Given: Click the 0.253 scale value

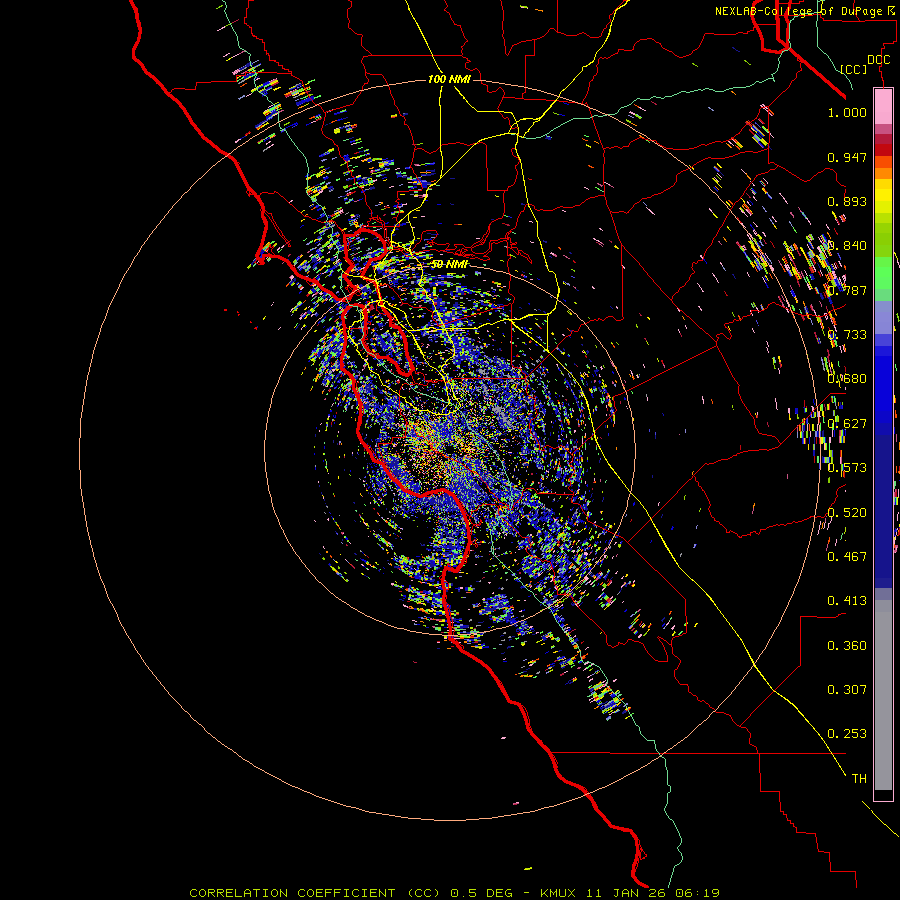Looking at the screenshot, I should pos(847,734).
